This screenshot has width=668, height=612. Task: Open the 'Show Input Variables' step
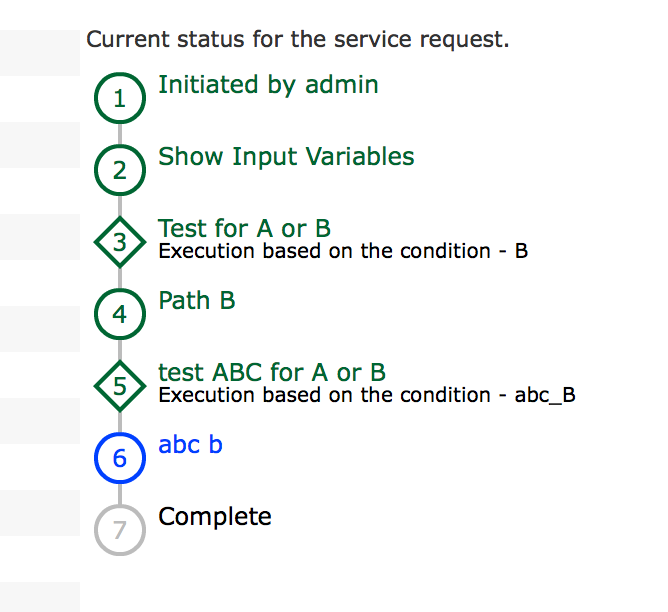(286, 156)
